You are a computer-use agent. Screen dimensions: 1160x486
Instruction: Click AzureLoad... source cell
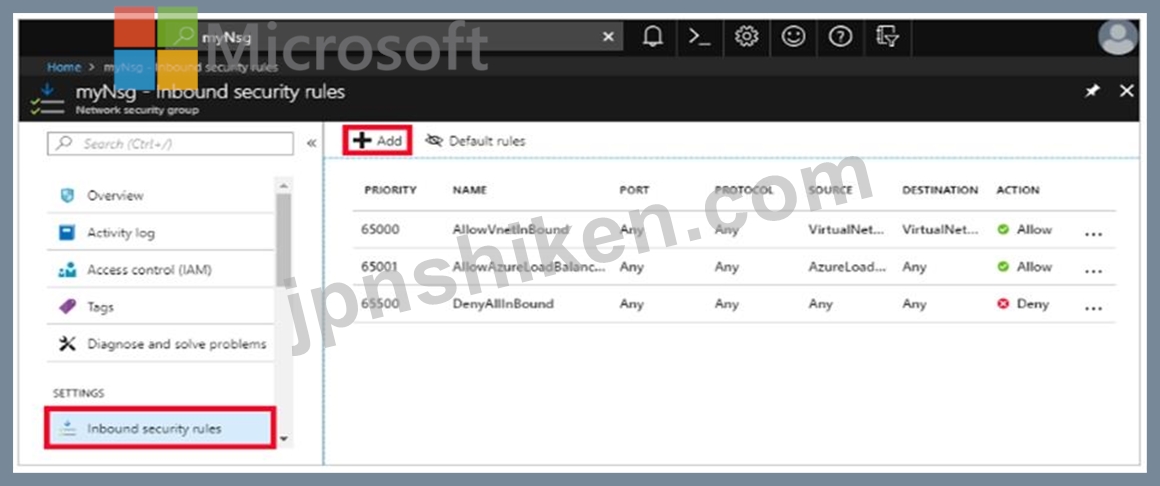[x=847, y=266]
